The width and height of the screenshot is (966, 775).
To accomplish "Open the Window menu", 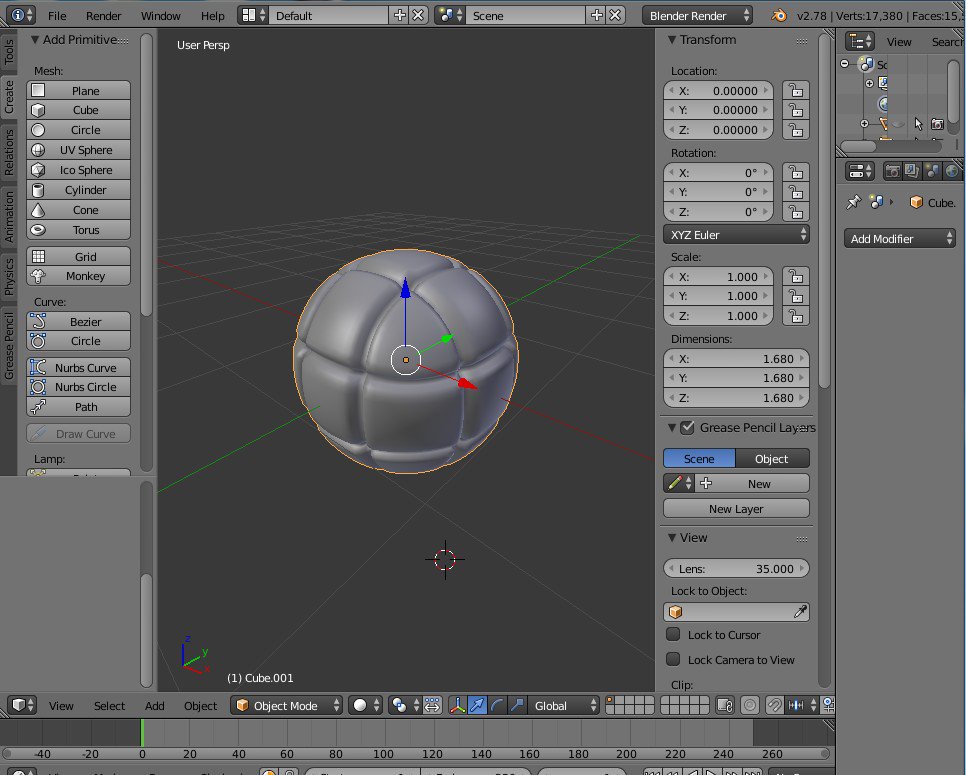I will (161, 15).
